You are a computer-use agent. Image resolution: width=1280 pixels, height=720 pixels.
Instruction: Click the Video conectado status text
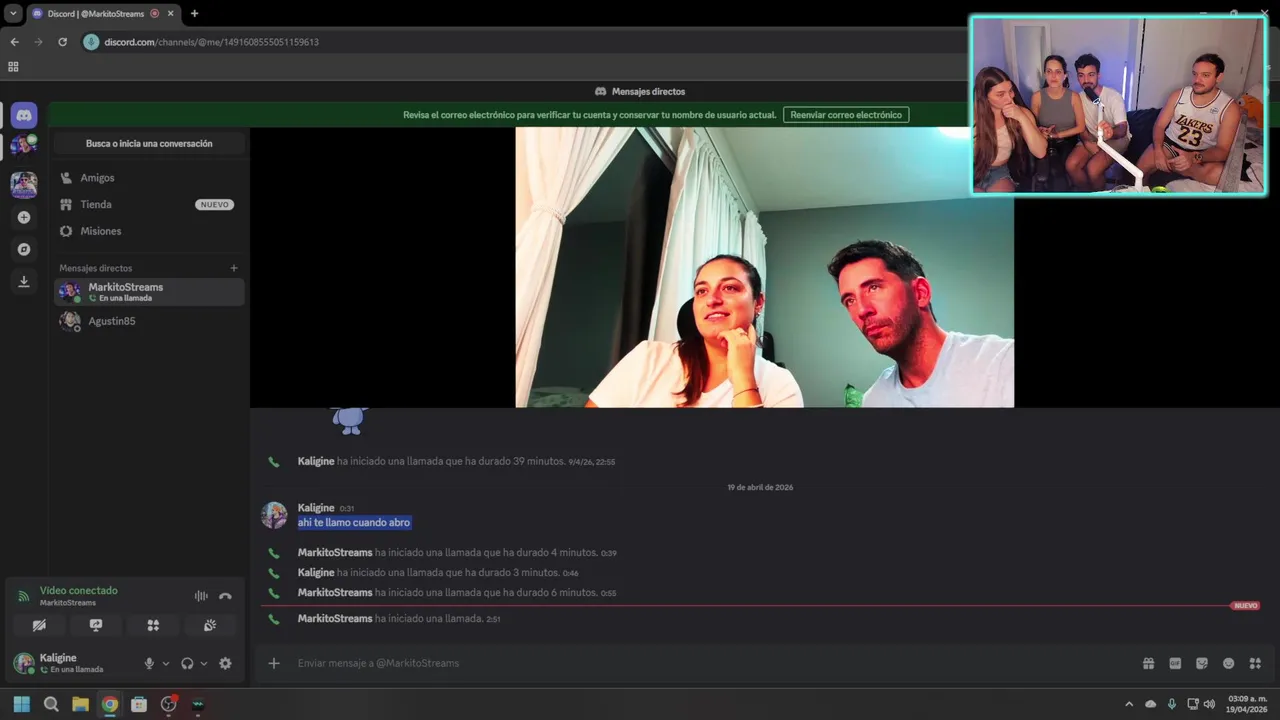79,590
